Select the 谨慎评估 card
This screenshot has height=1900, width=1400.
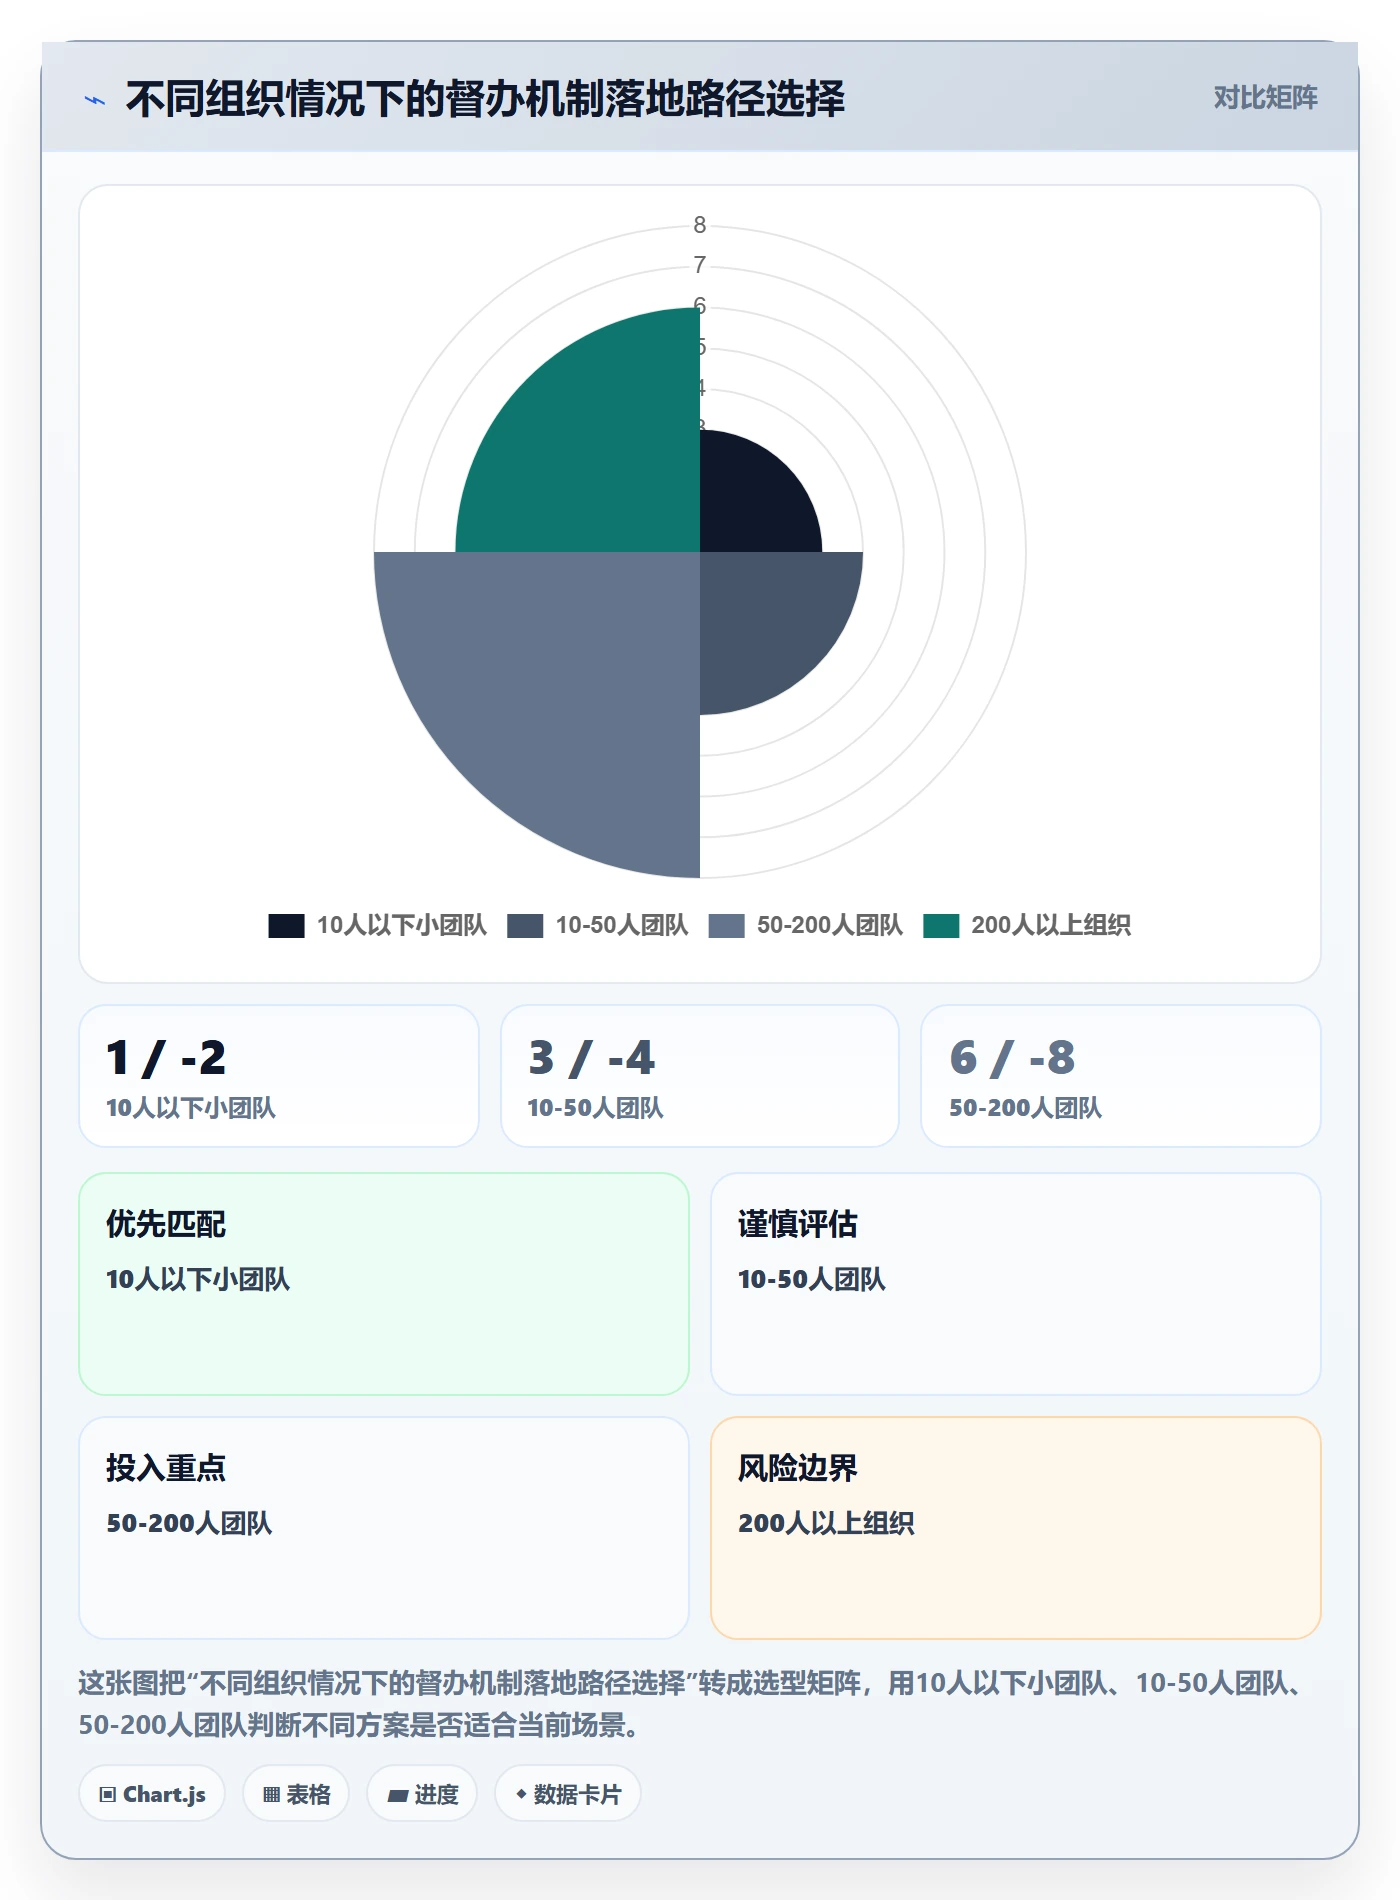1016,1284
